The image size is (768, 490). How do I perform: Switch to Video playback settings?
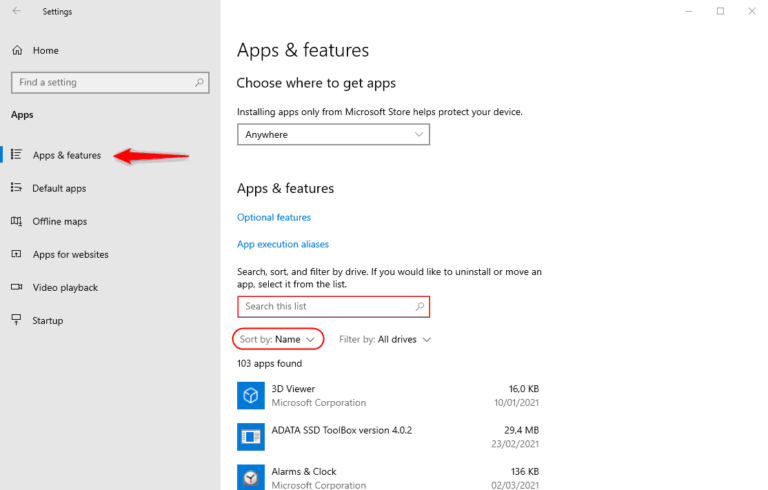pos(65,288)
